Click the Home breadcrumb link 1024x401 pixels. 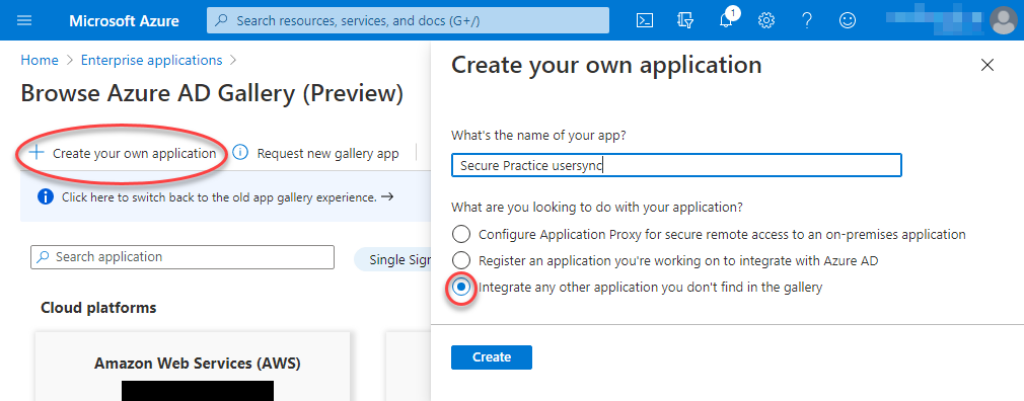[38, 60]
